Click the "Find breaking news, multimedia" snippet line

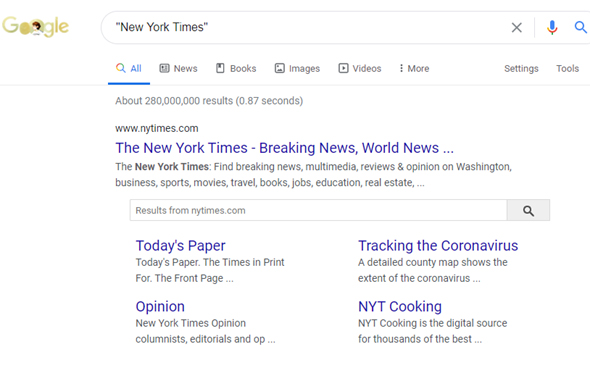coord(313,167)
